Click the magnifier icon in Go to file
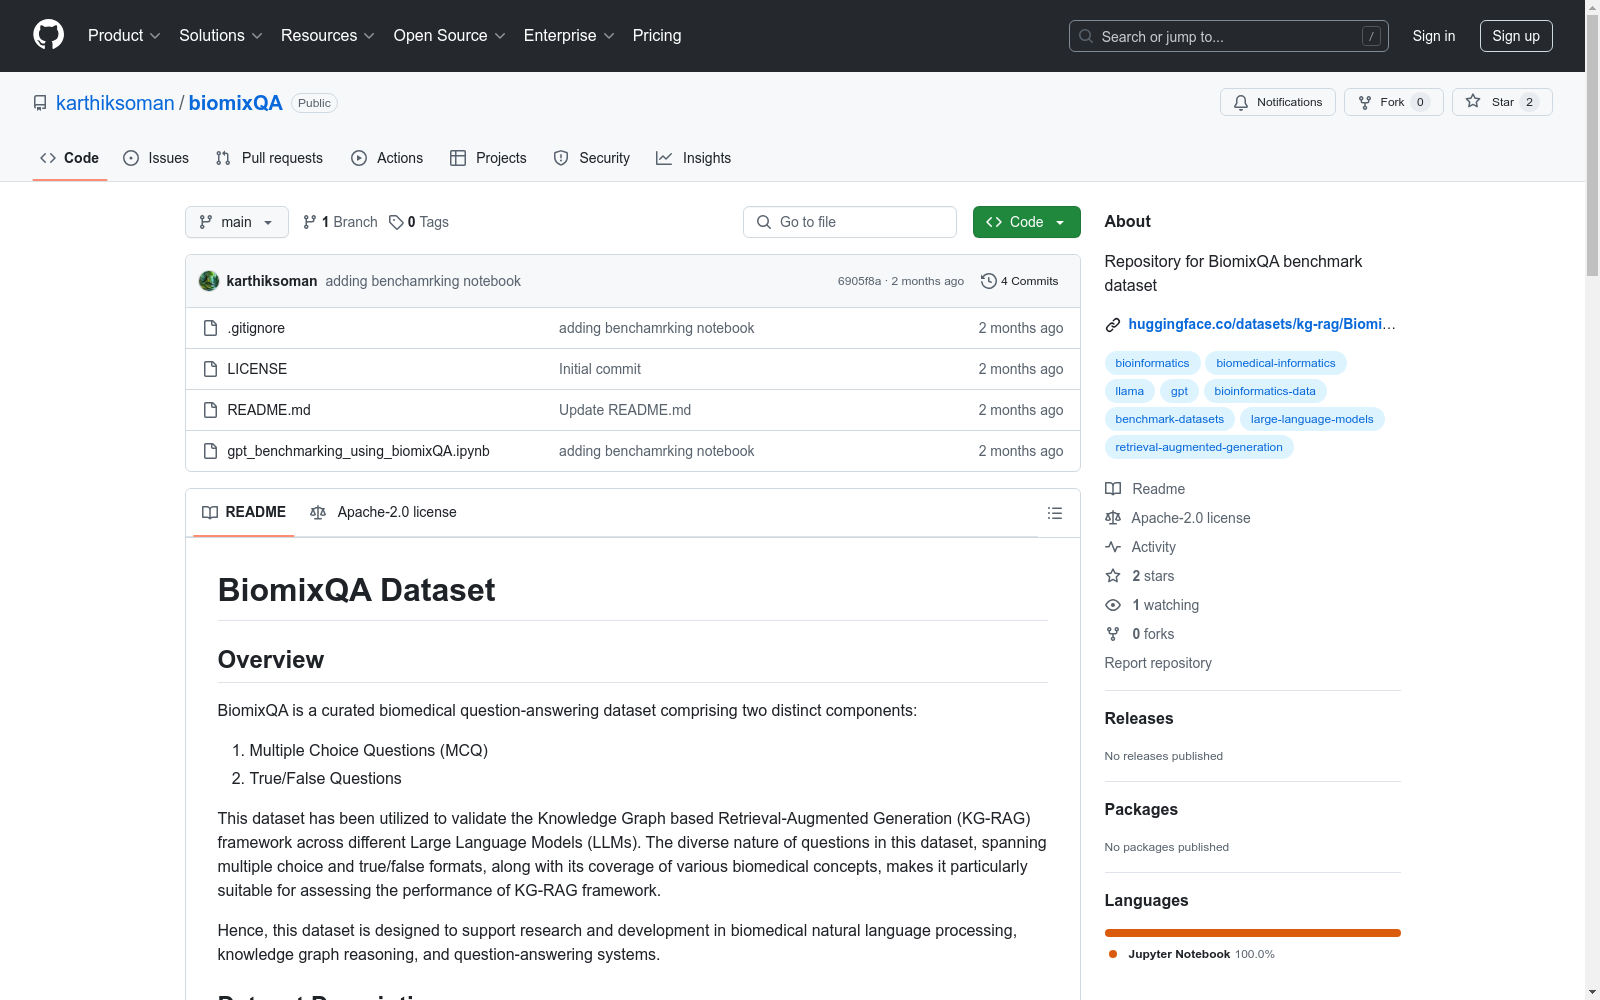 764,222
